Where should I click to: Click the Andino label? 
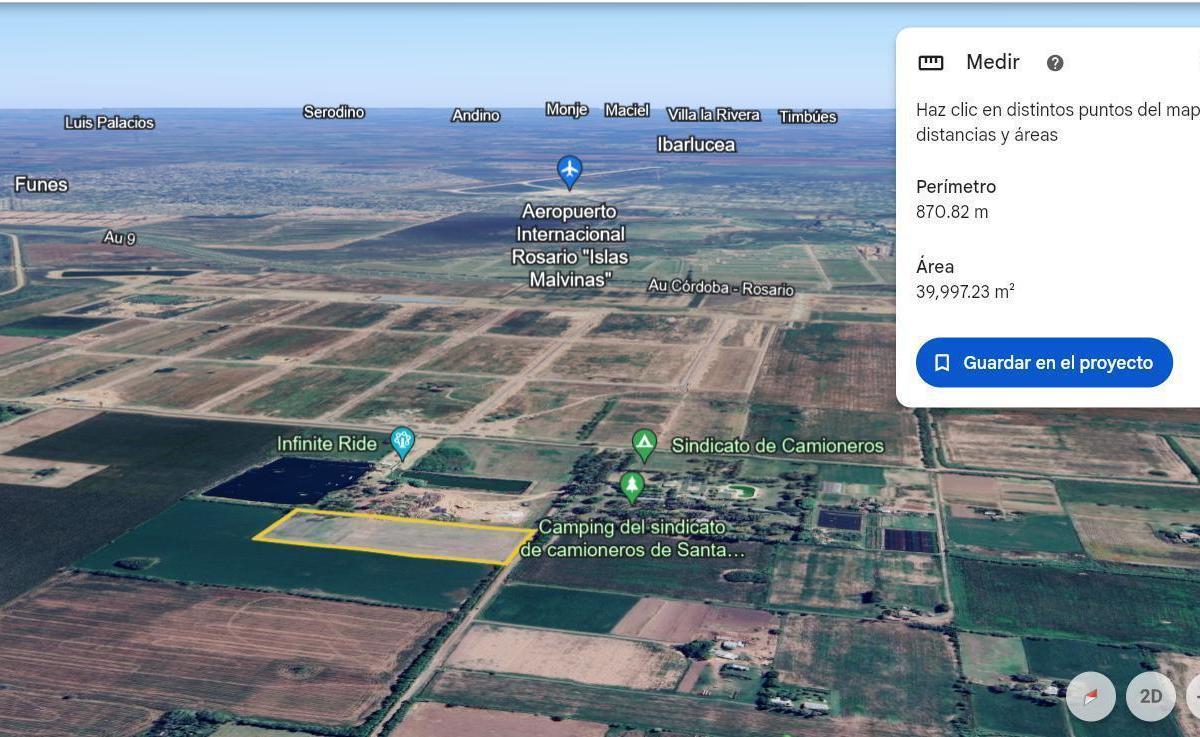tap(476, 115)
